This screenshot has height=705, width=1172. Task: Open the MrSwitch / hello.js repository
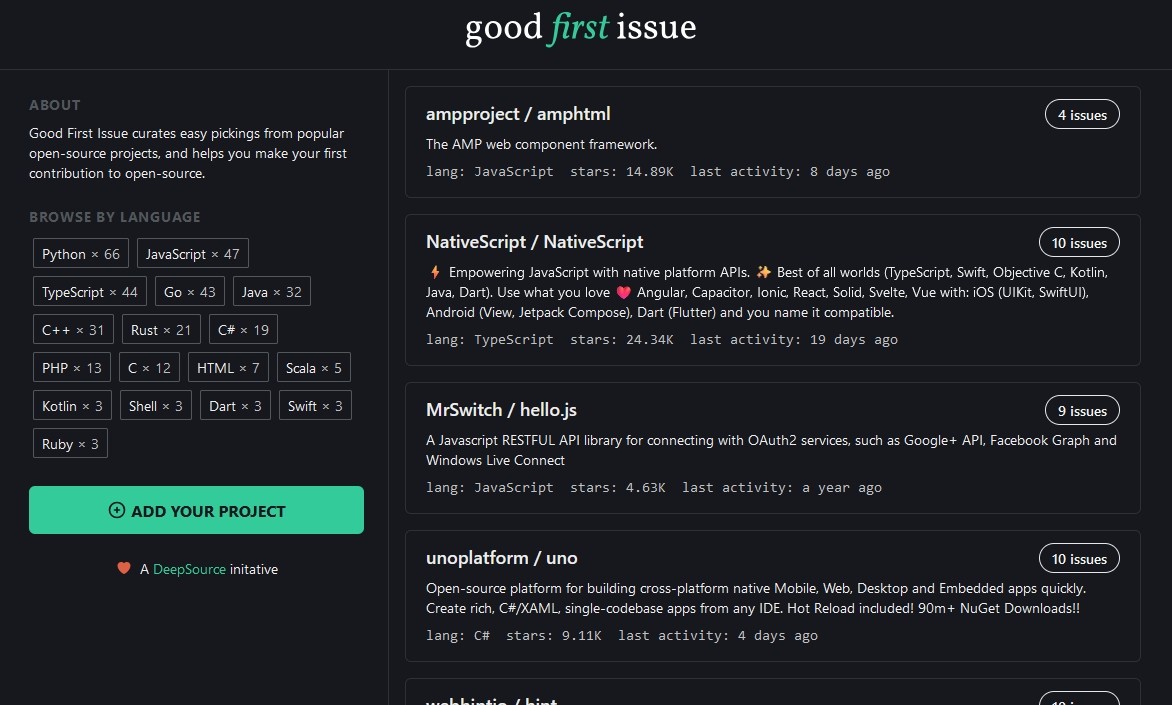502,410
